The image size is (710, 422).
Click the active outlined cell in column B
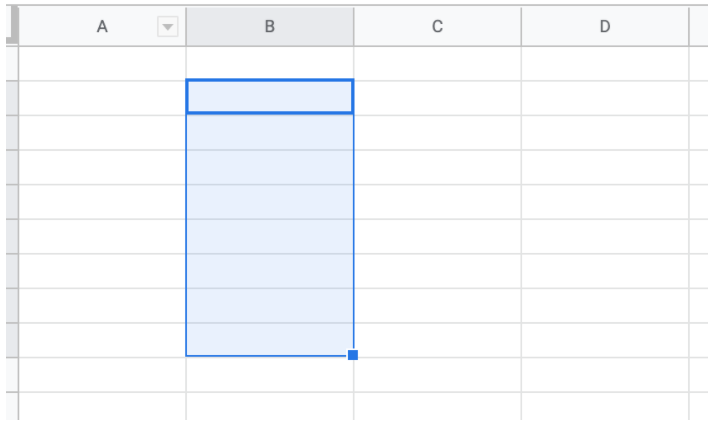tap(270, 96)
